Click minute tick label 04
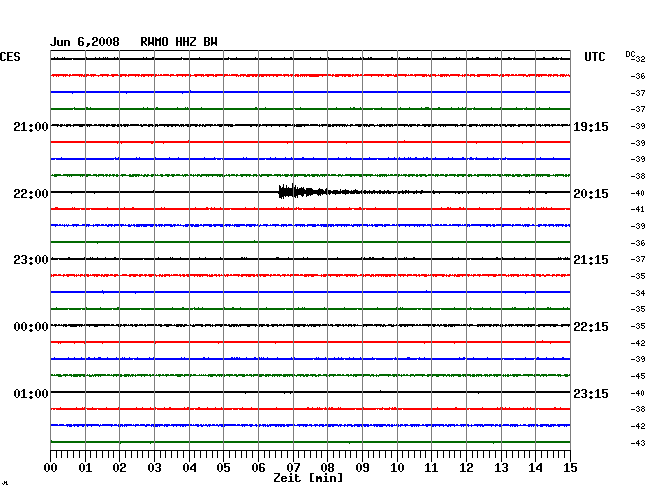650x494 pixels. (189, 468)
